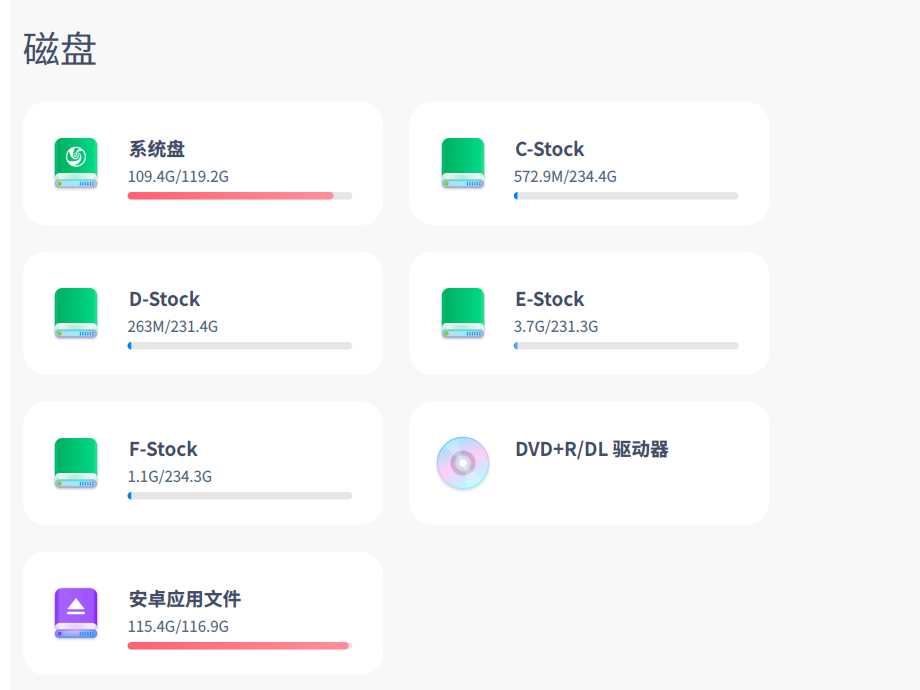Click the 109.4G/119.2G capacity text
Viewport: 920px width, 690px height.
pyautogui.click(x=178, y=177)
